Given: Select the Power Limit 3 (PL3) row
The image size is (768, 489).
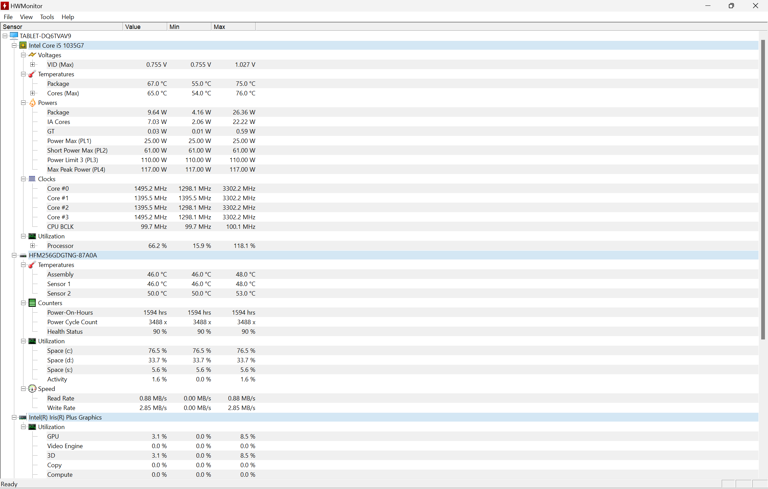Looking at the screenshot, I should tap(379, 160).
